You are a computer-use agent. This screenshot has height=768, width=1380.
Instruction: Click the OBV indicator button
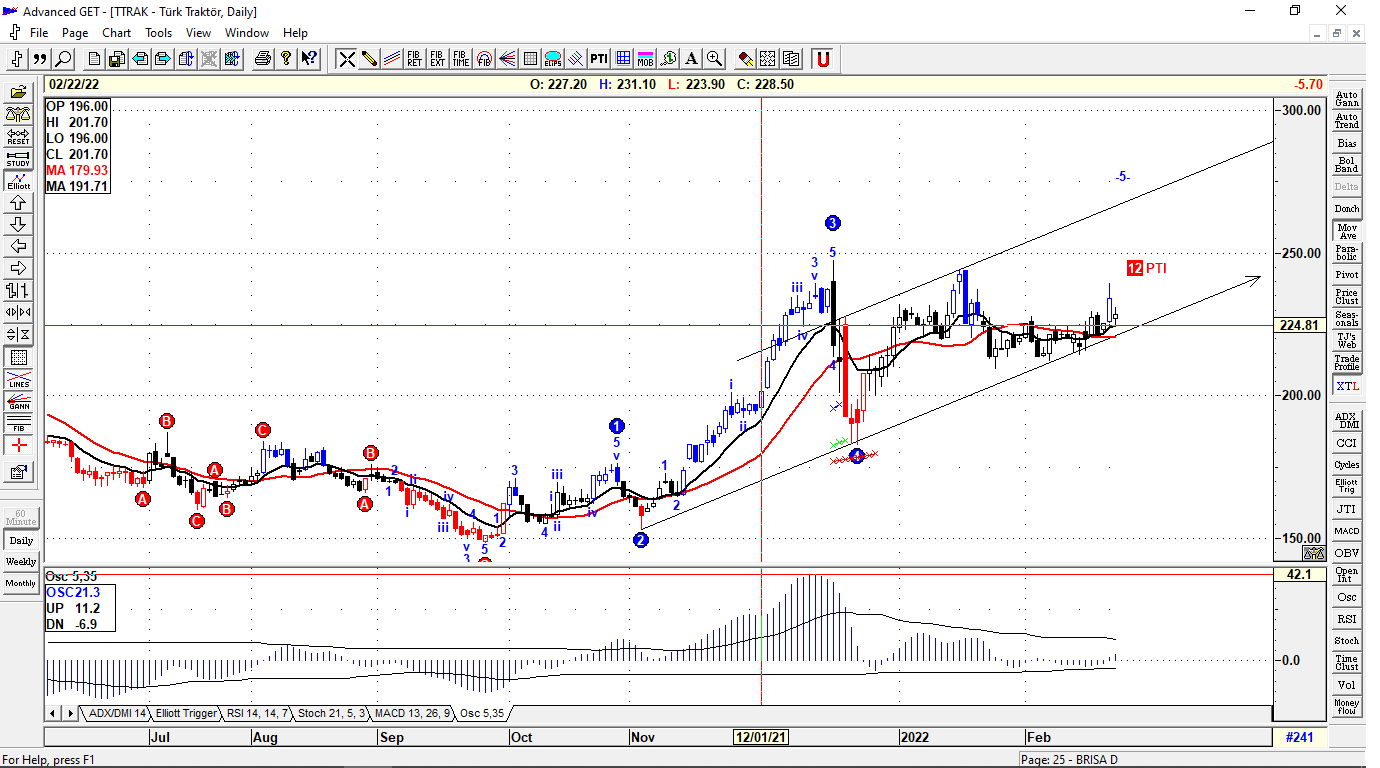[x=1347, y=553]
